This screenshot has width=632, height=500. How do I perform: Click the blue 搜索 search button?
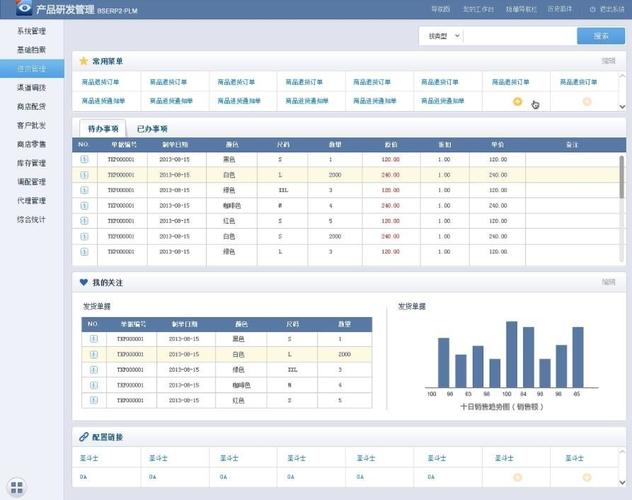601,36
